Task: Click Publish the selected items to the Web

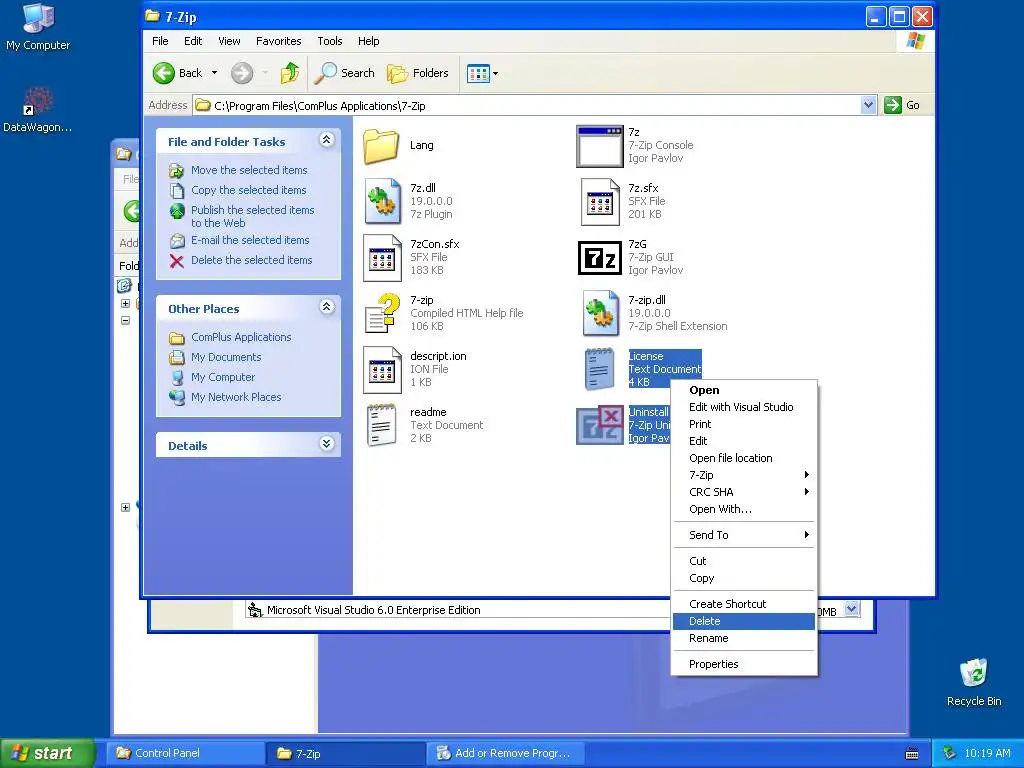Action: click(x=252, y=216)
